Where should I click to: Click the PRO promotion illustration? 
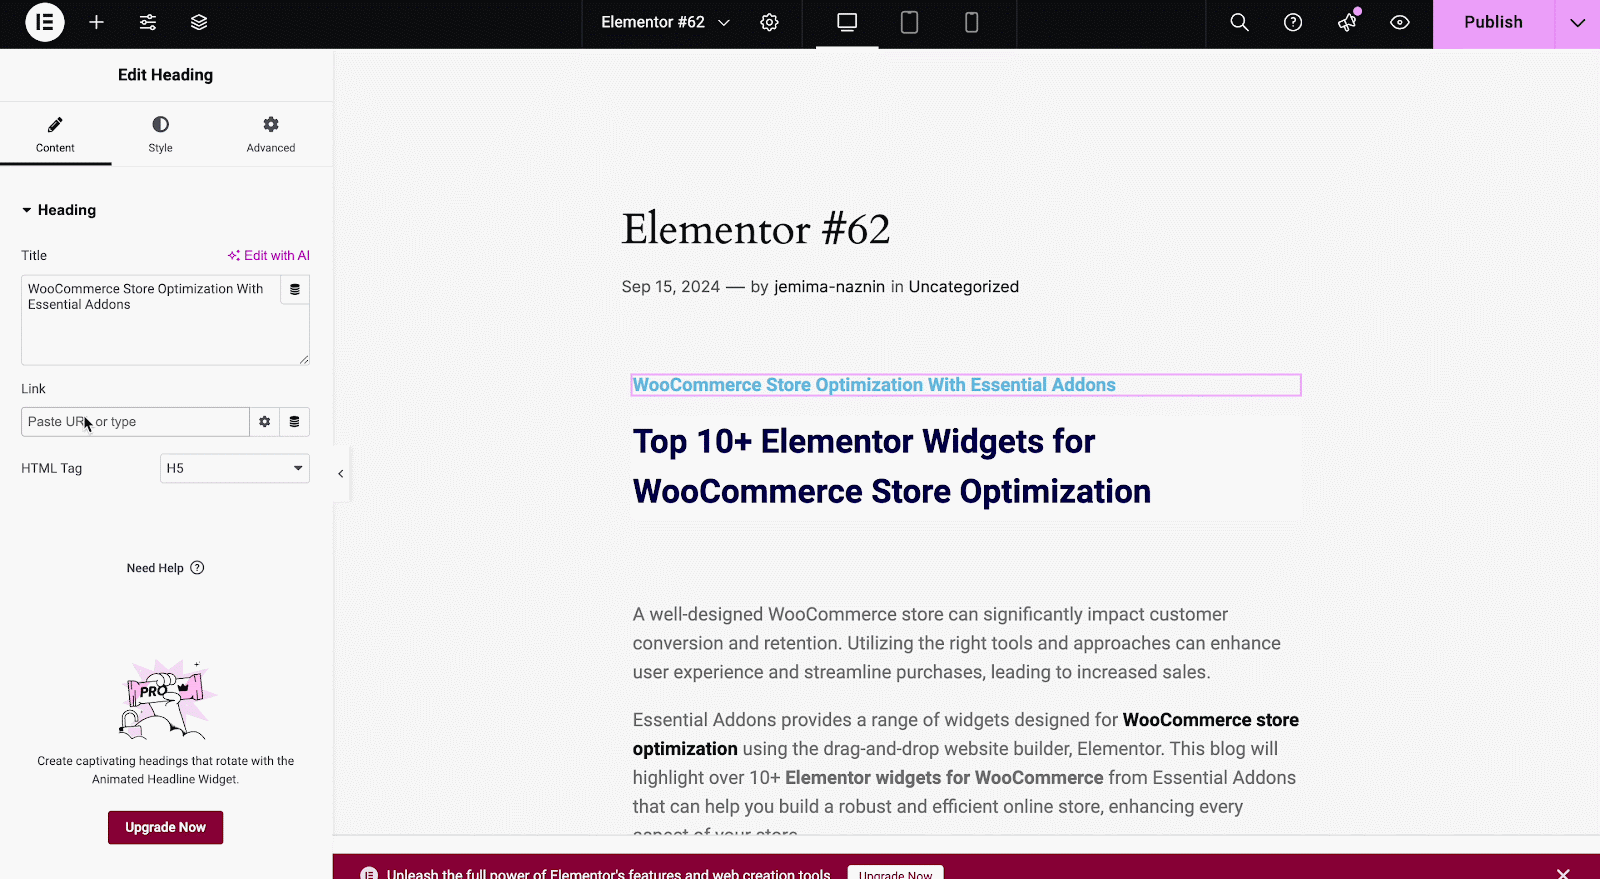pos(166,698)
